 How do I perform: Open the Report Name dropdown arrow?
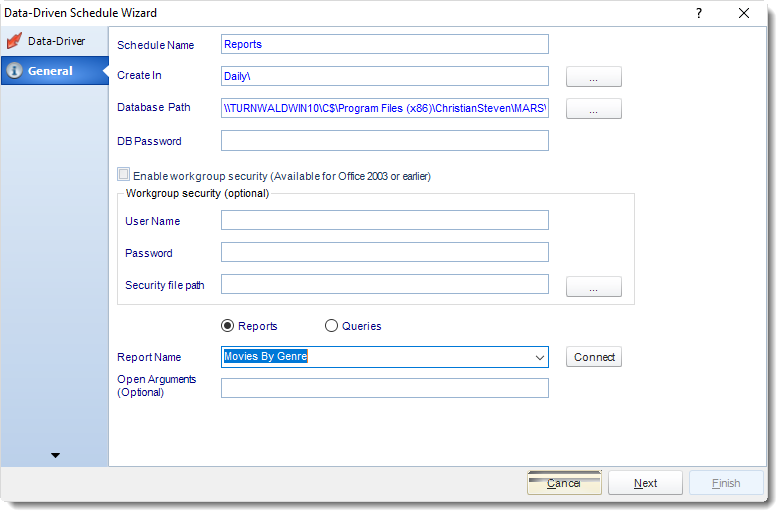539,358
